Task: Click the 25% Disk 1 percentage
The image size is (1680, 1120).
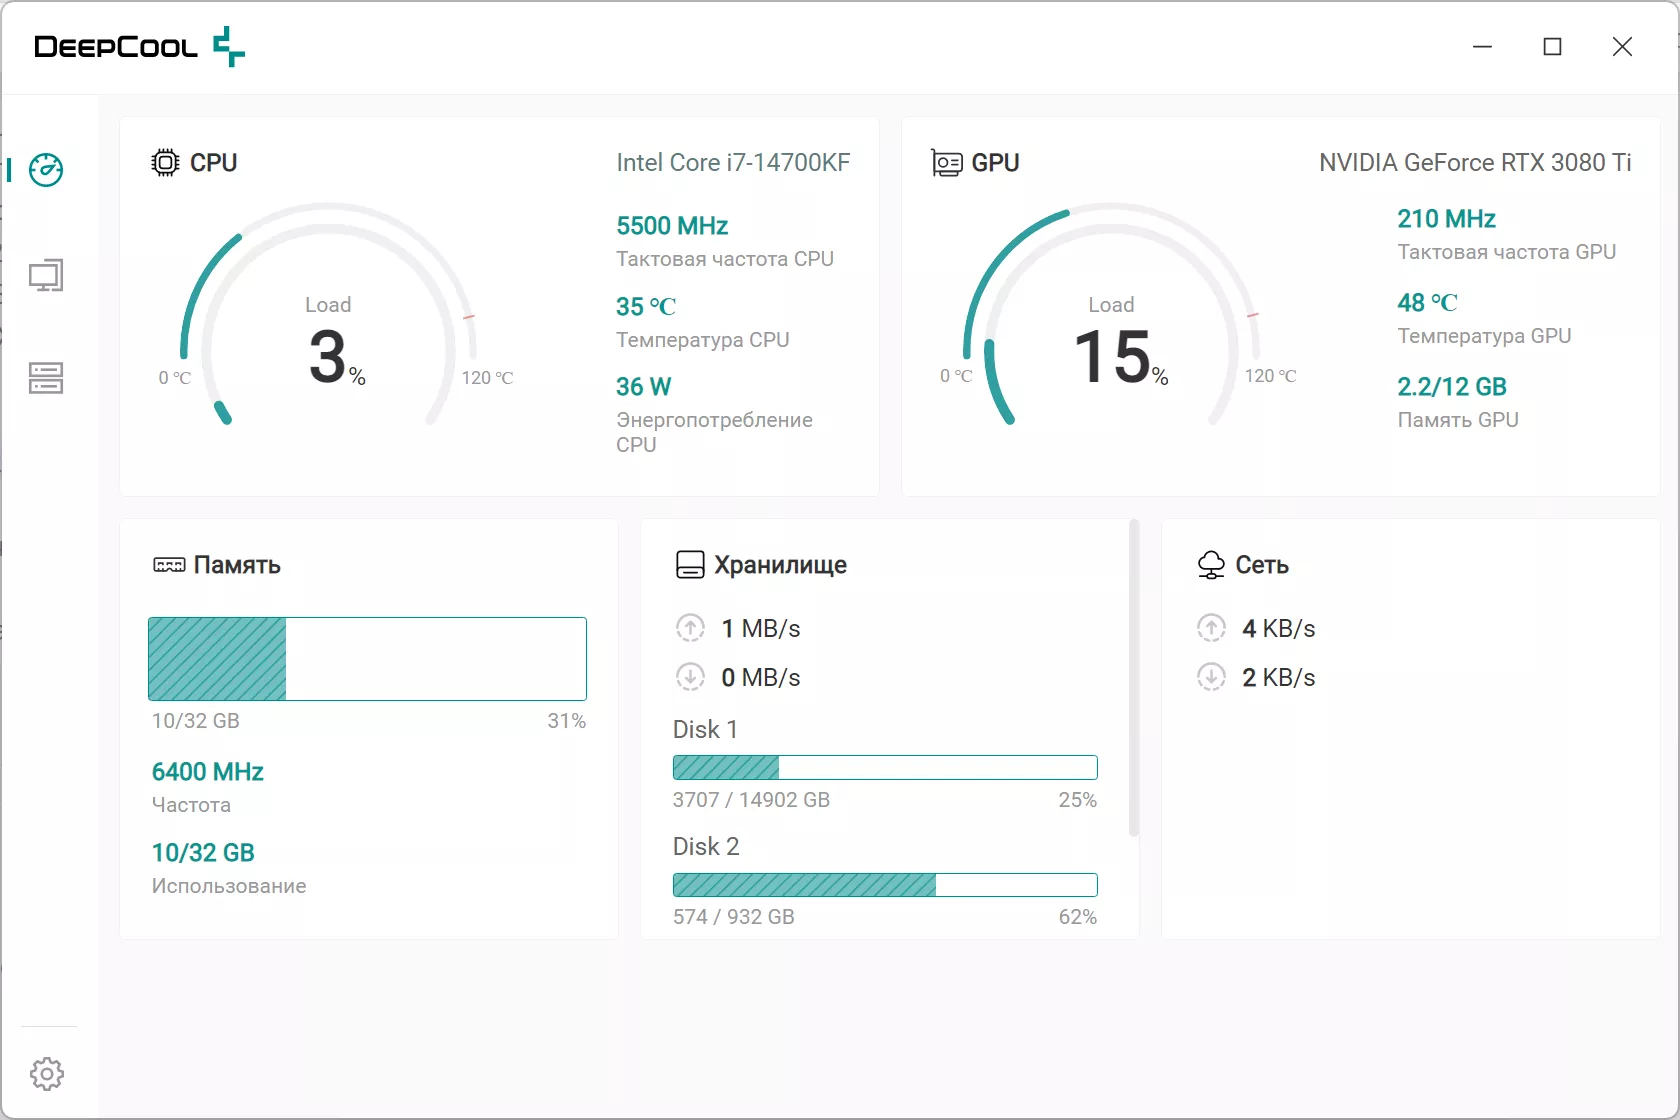Action: (1078, 800)
